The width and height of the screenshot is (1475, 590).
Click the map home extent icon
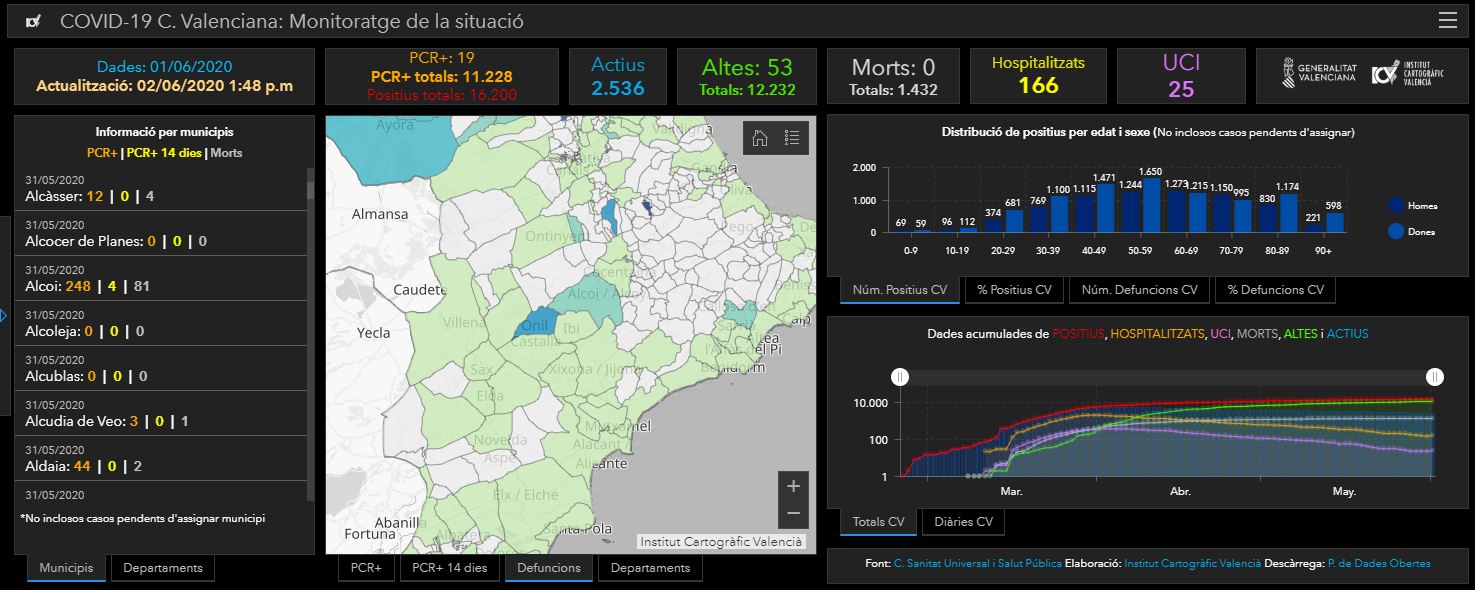(x=759, y=138)
